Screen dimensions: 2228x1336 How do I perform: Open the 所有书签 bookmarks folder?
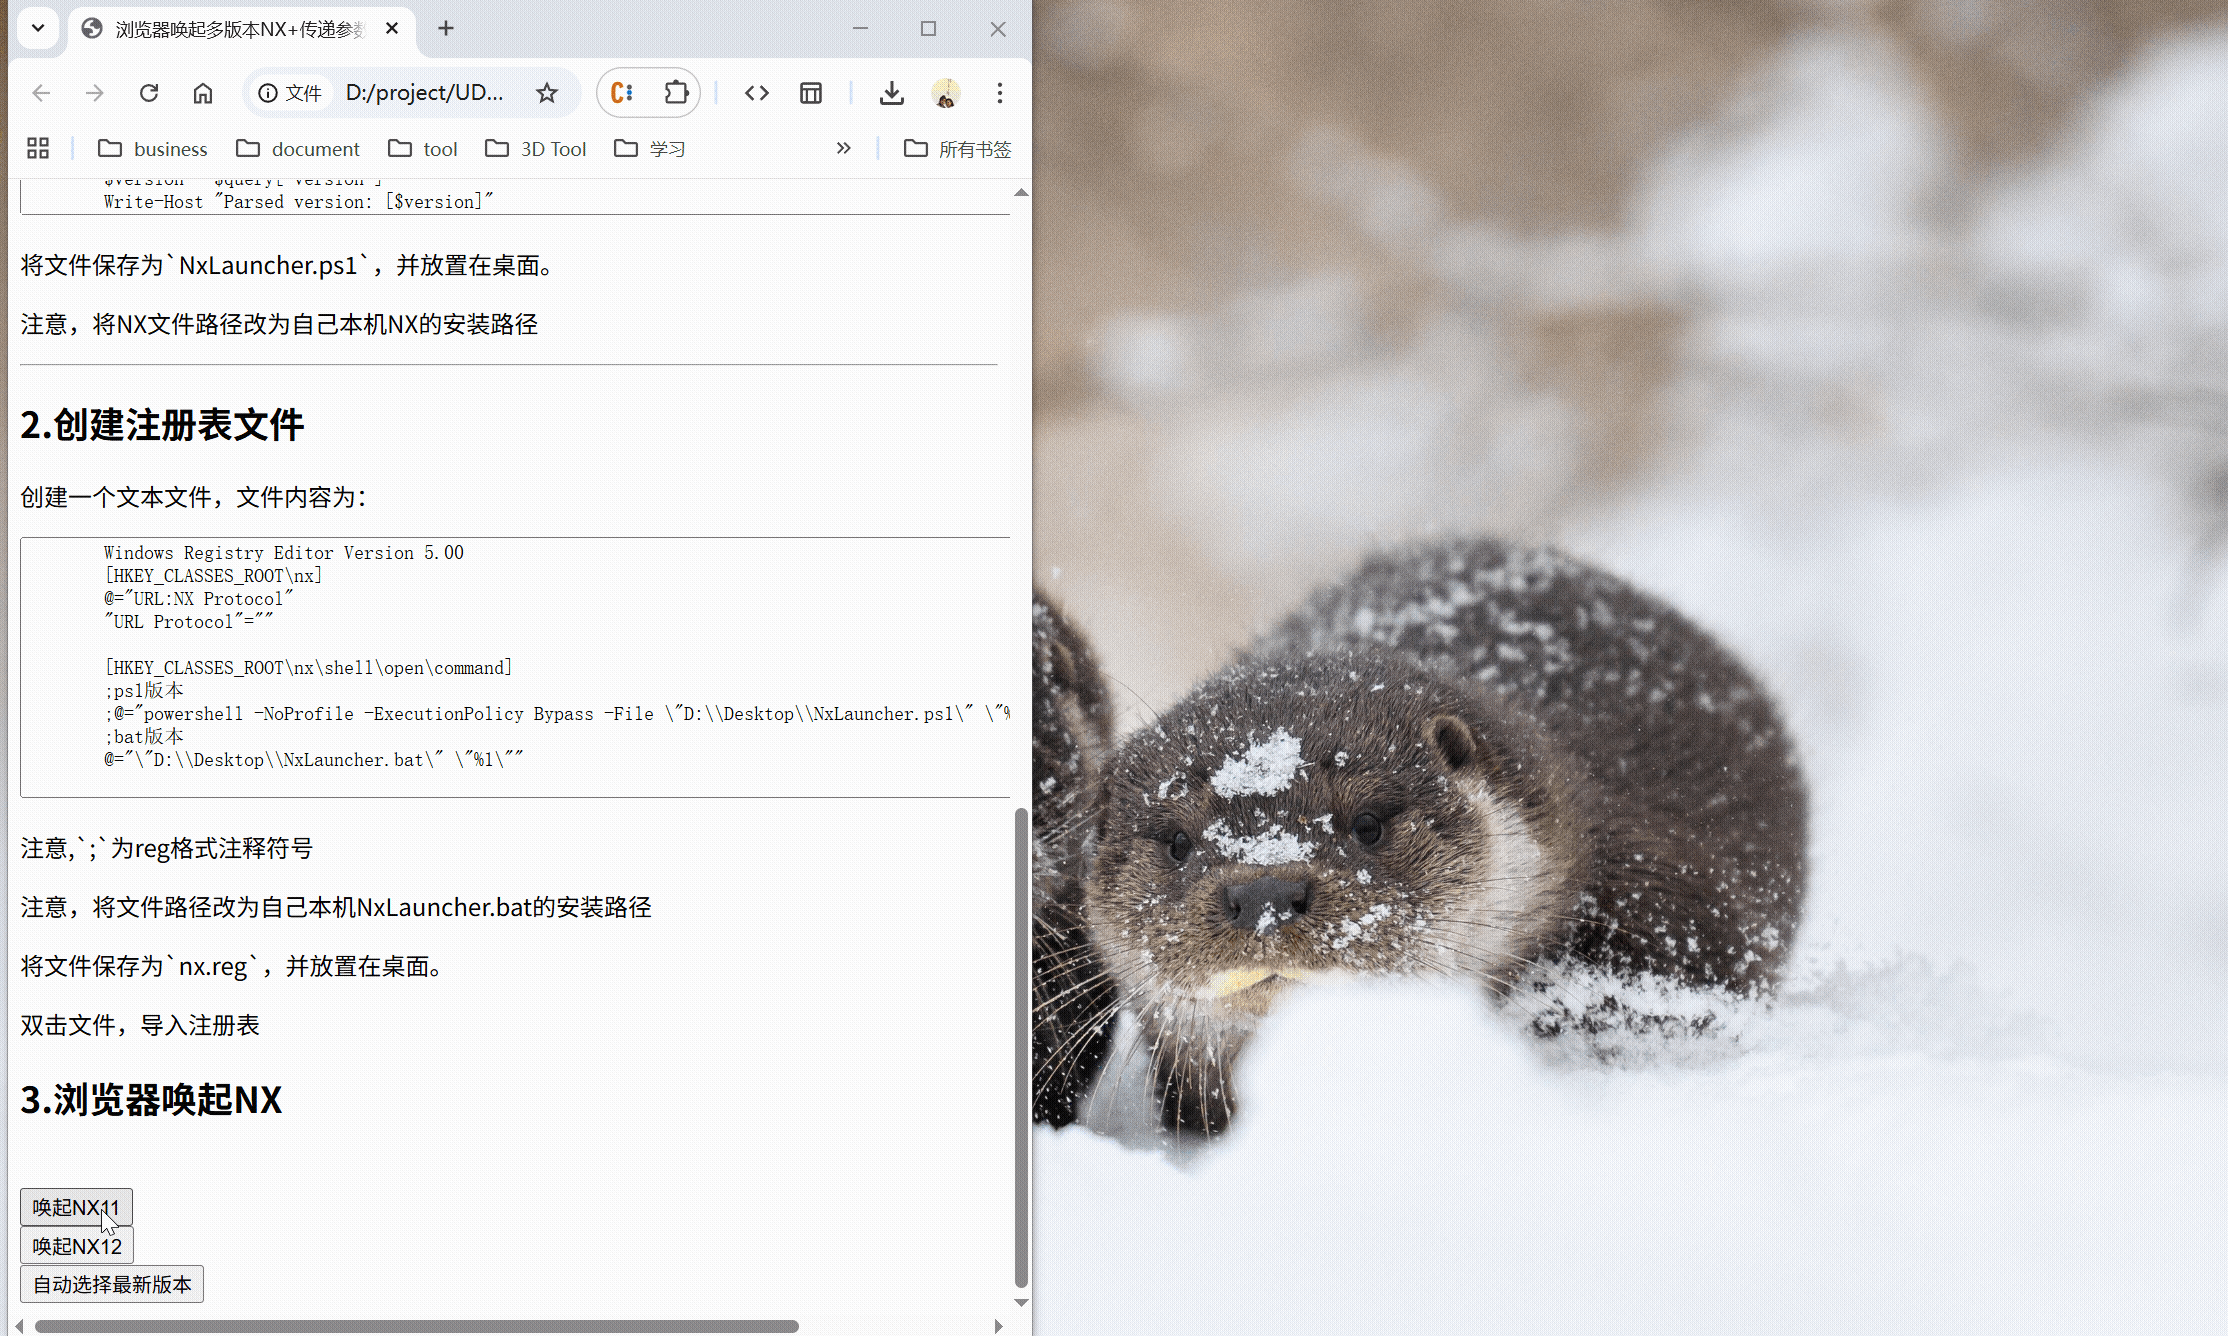[x=958, y=148]
